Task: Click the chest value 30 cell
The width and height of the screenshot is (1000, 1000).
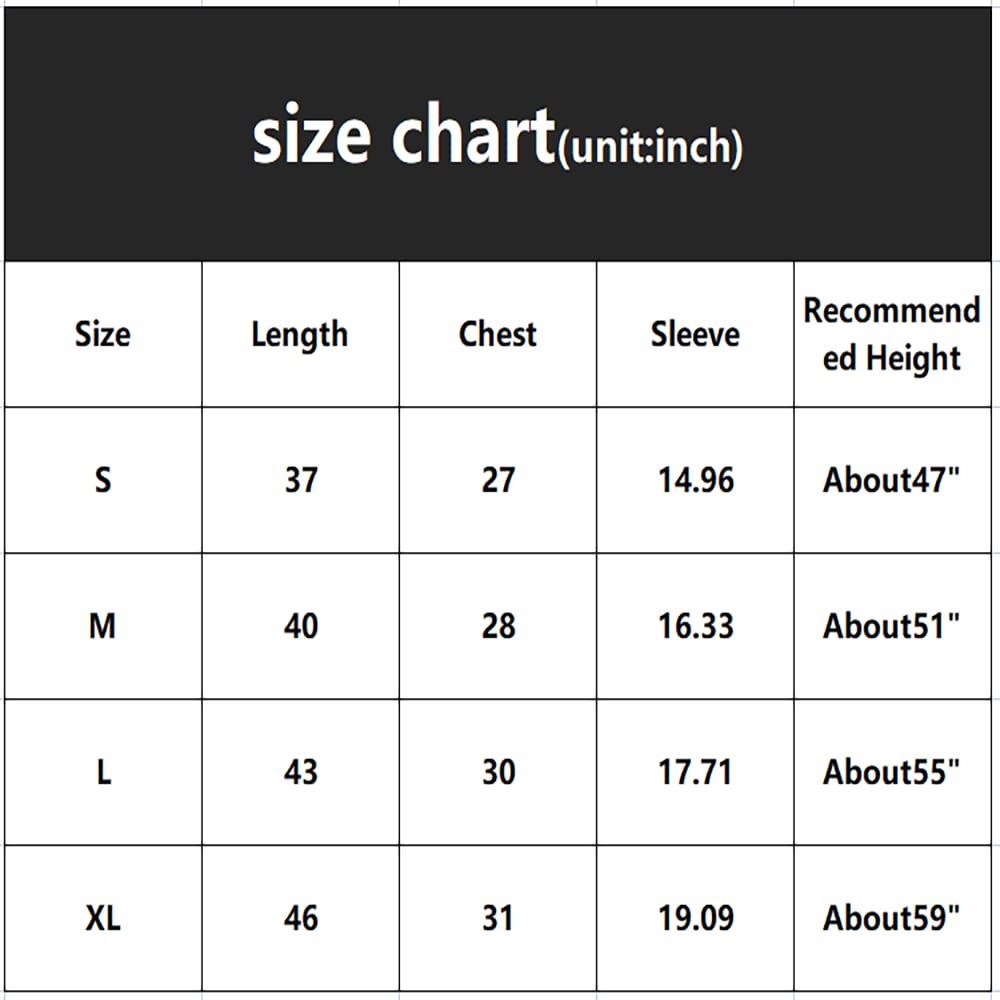Action: (x=498, y=772)
